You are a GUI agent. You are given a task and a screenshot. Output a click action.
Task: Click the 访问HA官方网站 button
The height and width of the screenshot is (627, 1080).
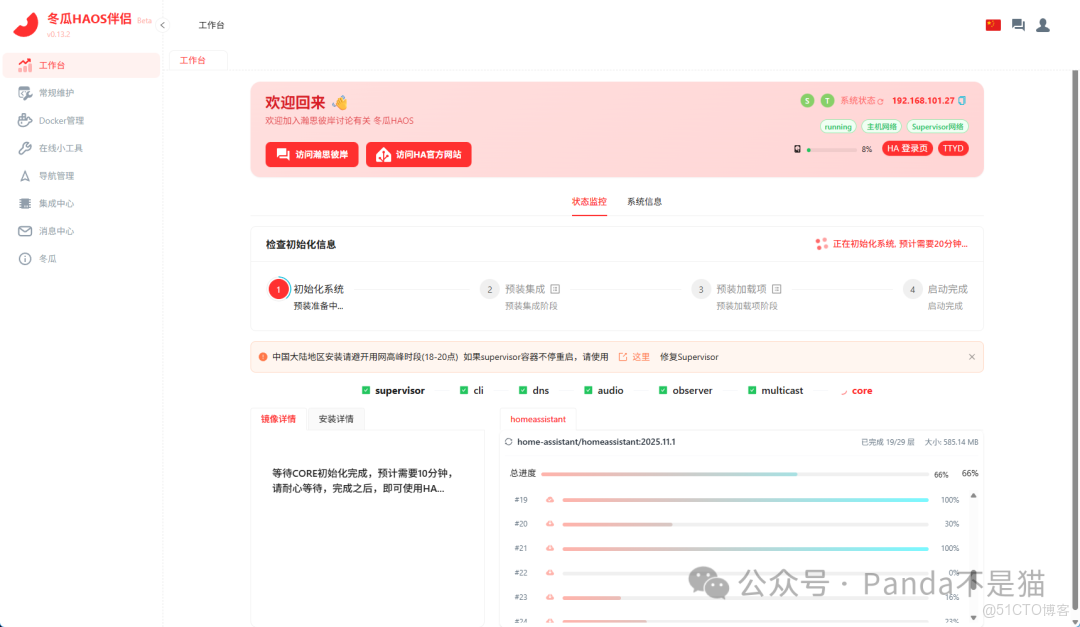pos(418,154)
